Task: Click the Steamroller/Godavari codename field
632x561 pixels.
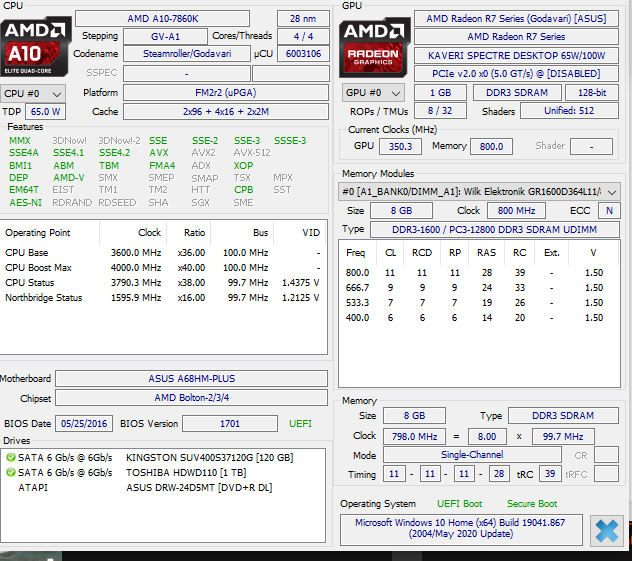Action: tap(187, 54)
